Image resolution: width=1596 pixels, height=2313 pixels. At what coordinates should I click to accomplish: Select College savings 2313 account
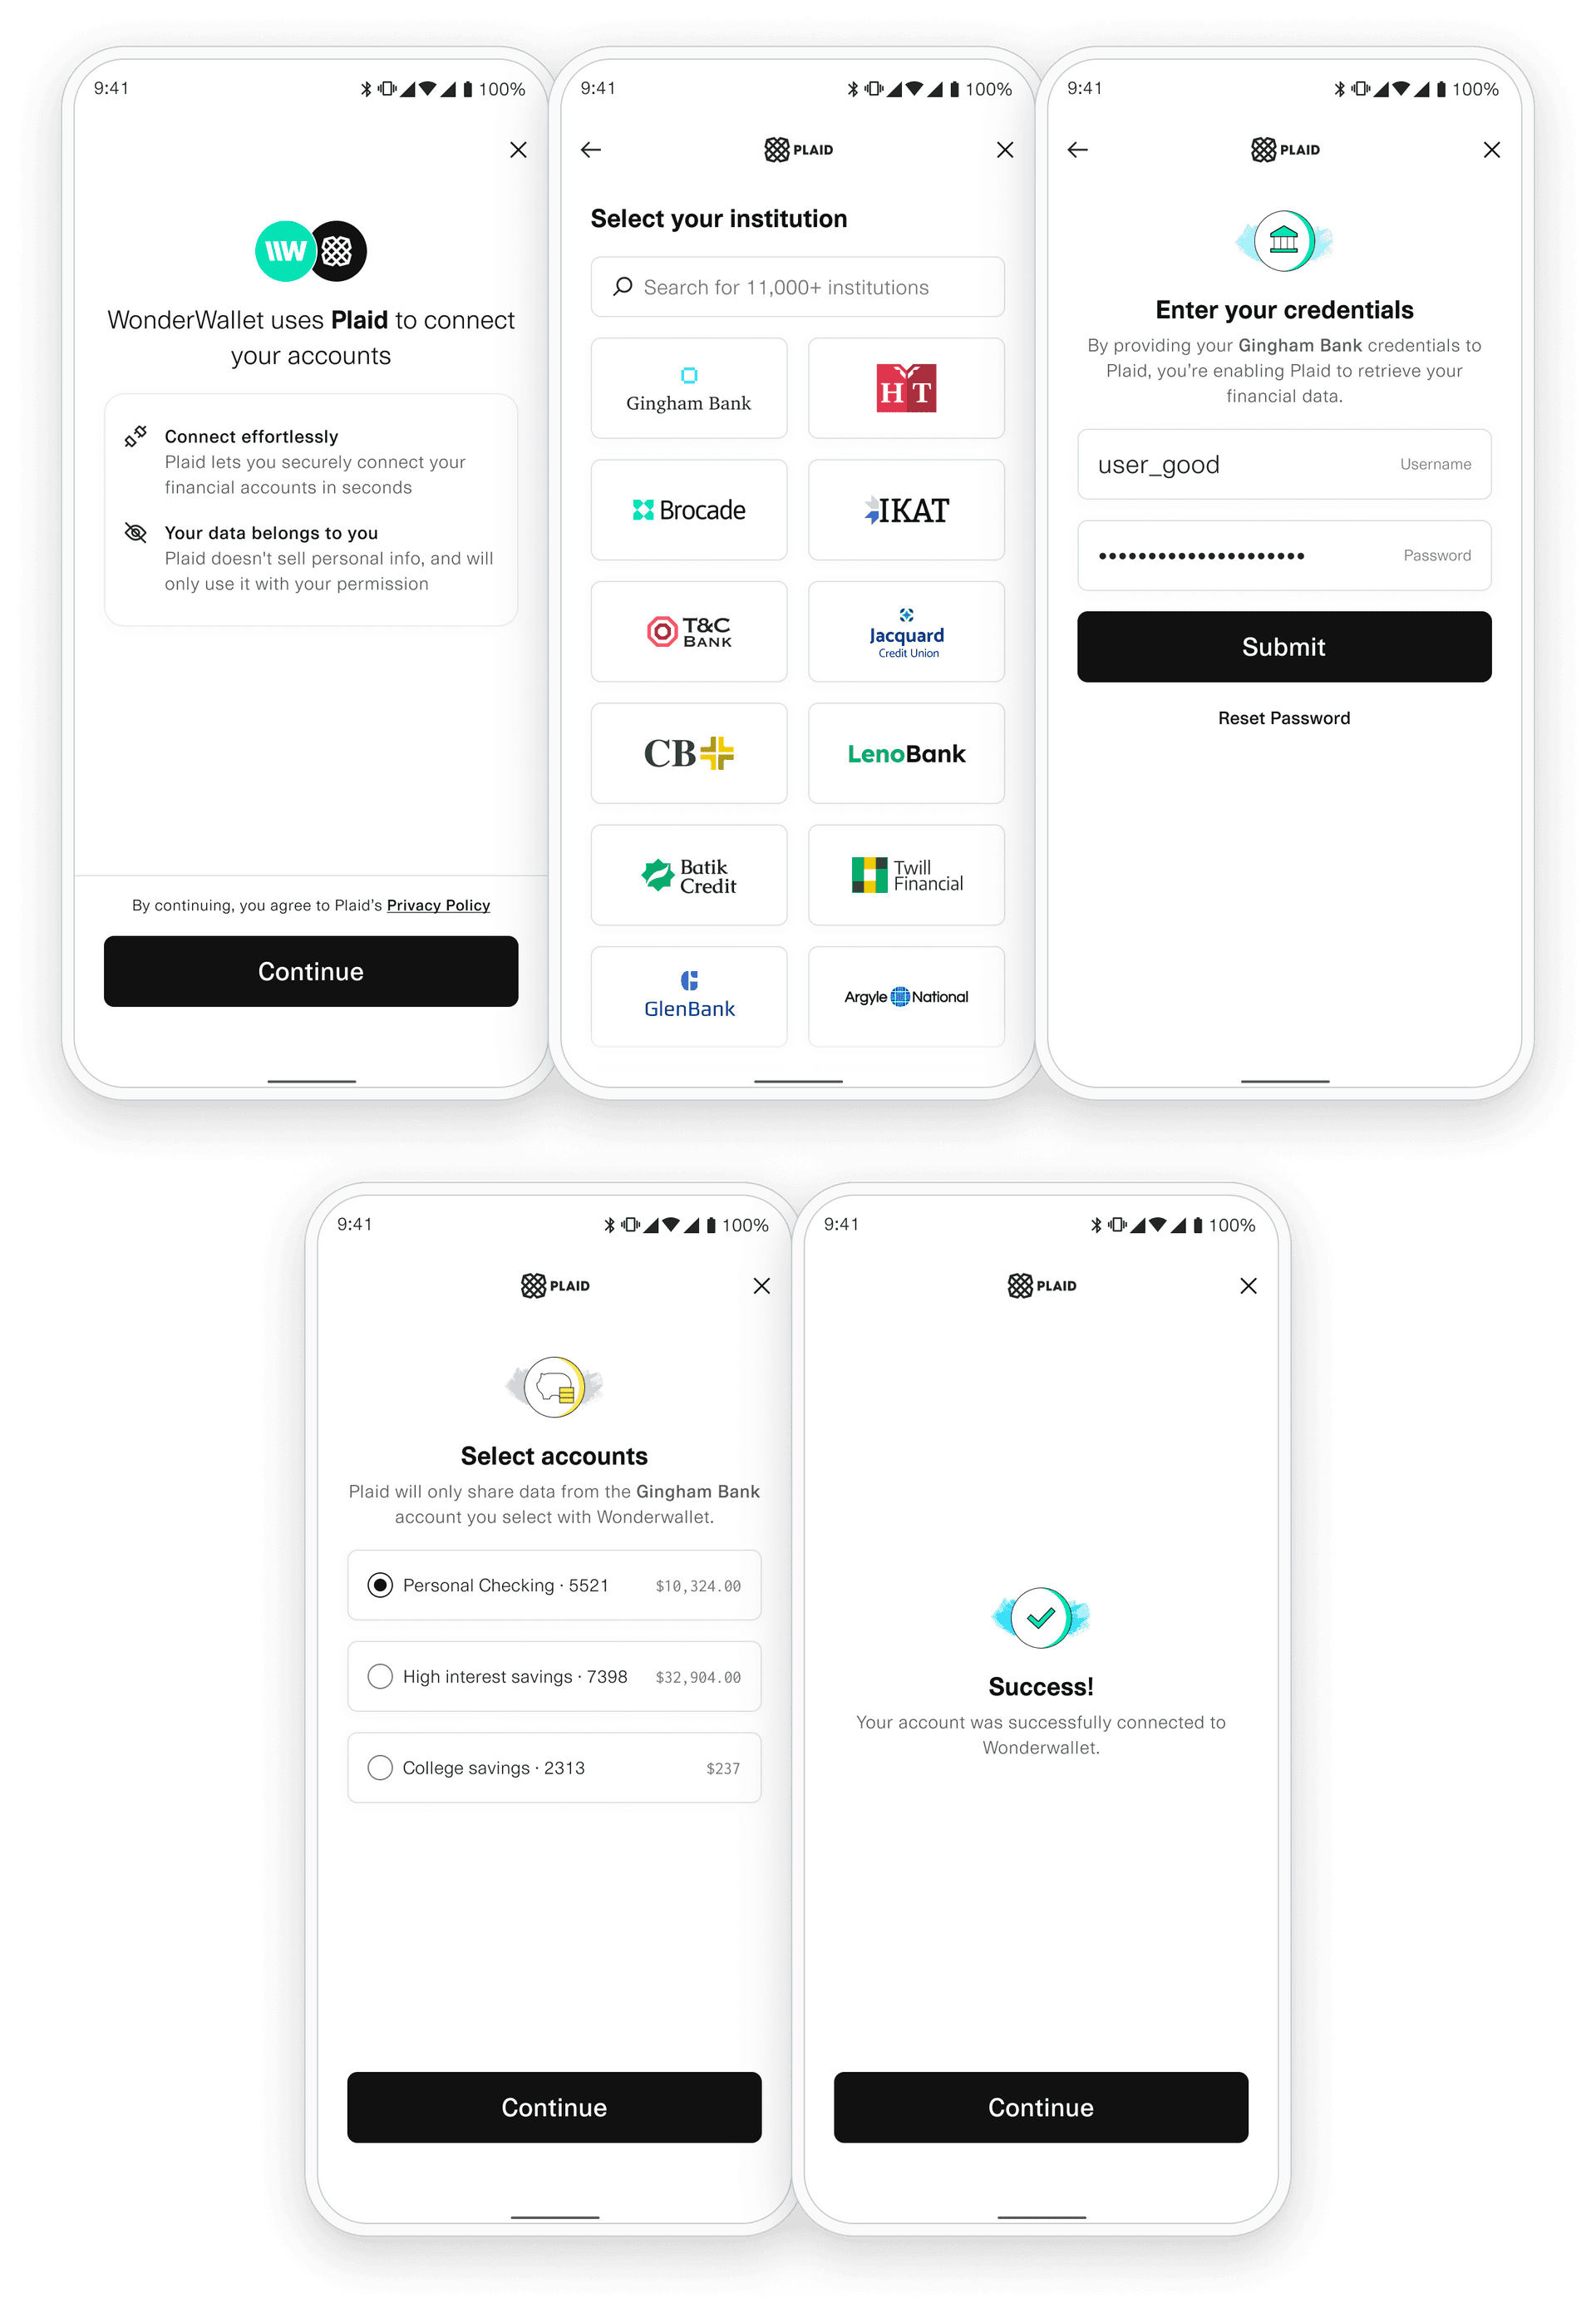(383, 1767)
